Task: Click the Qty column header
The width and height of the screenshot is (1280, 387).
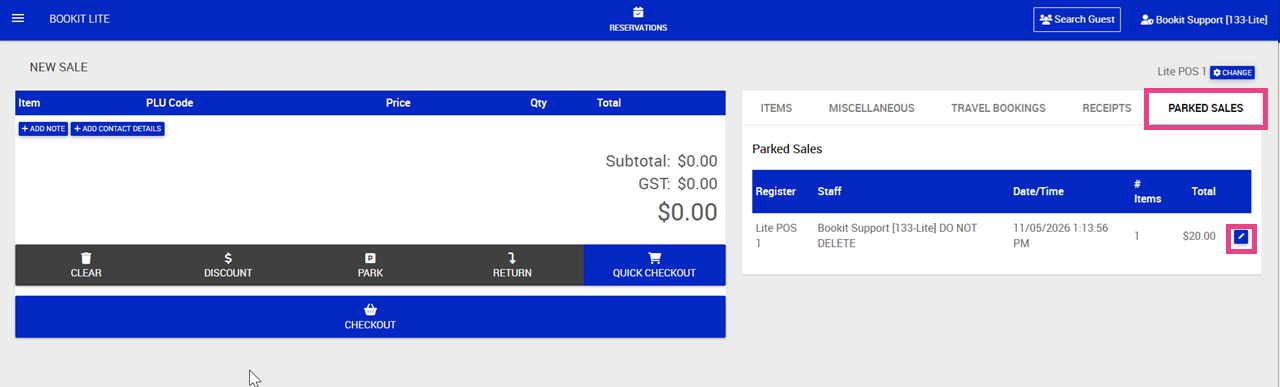Action: coord(538,103)
